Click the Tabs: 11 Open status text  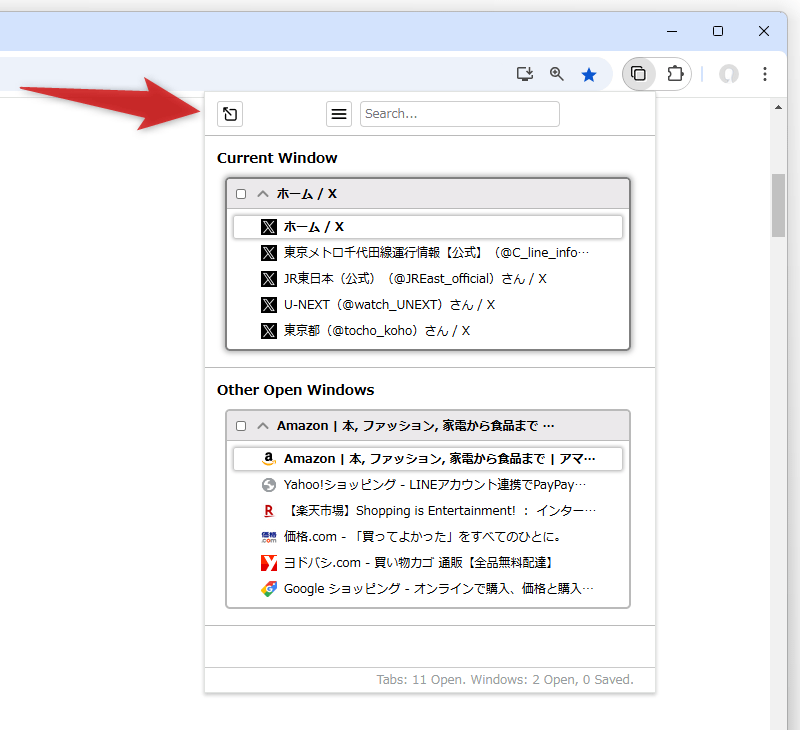coord(505,680)
